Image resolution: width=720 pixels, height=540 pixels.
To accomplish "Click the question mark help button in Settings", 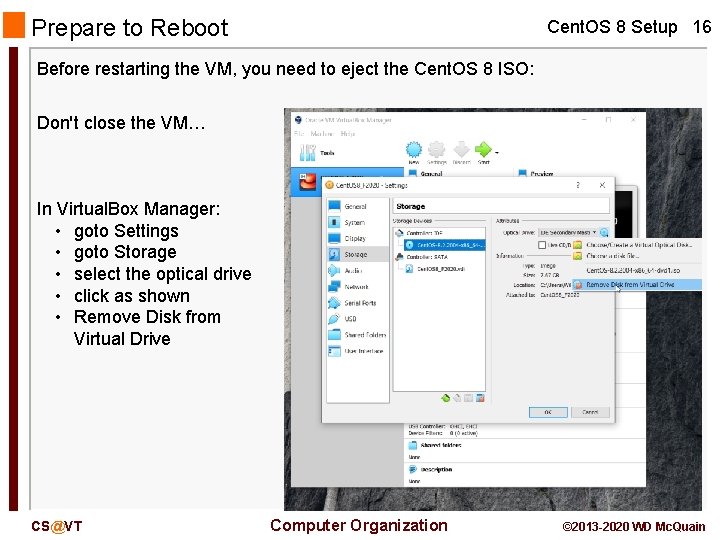I will click(578, 185).
